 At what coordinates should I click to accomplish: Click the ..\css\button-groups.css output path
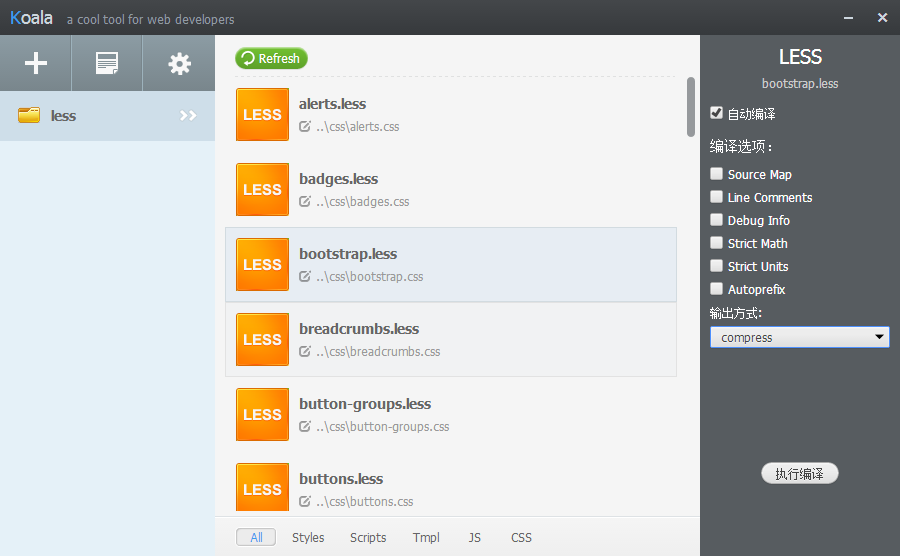coord(383,427)
